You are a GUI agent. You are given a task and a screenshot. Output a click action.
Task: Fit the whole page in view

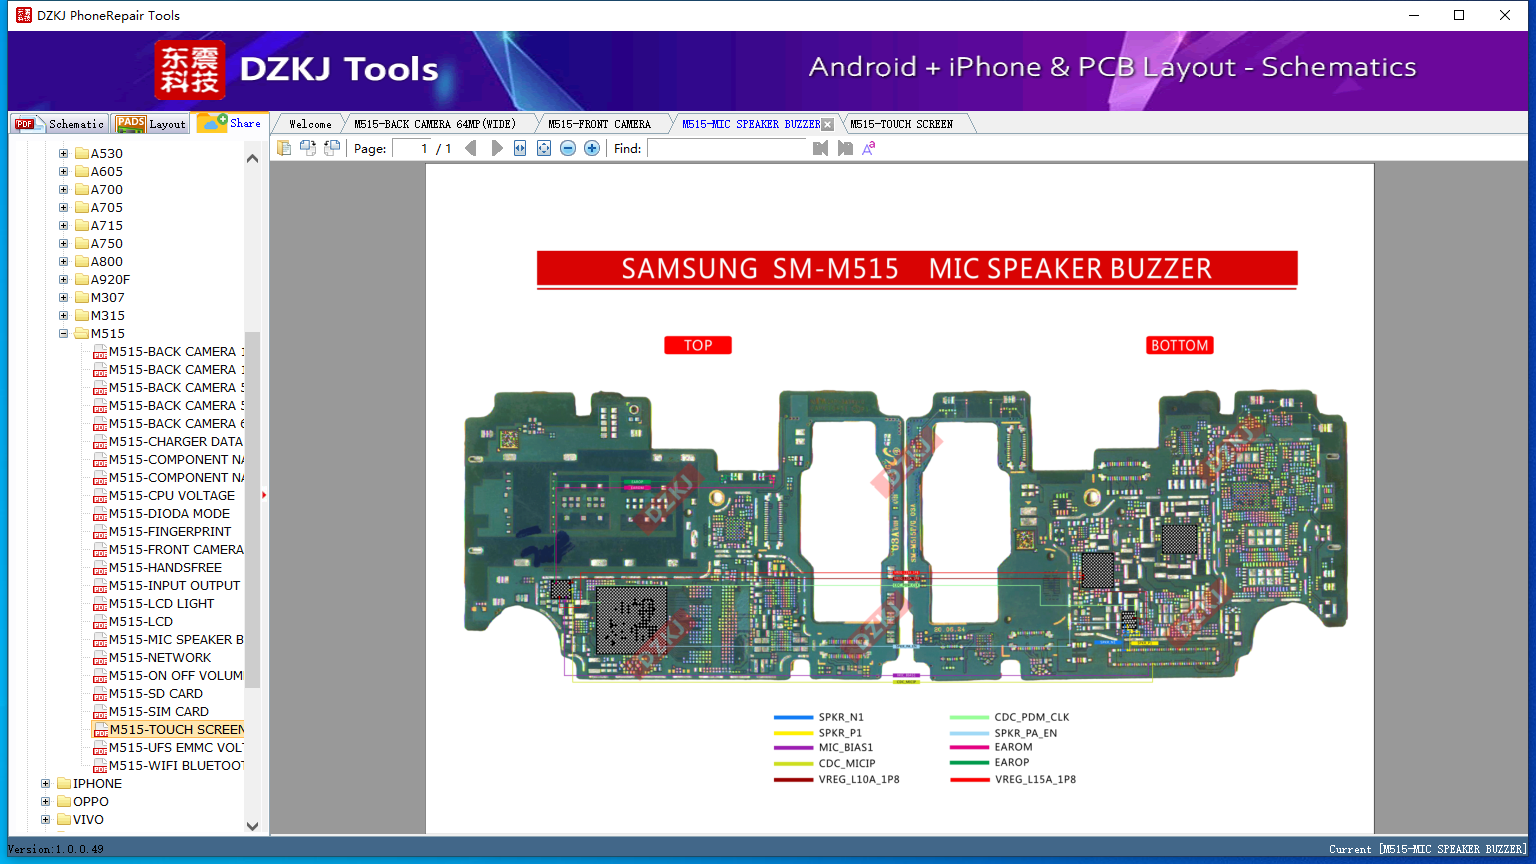544,148
